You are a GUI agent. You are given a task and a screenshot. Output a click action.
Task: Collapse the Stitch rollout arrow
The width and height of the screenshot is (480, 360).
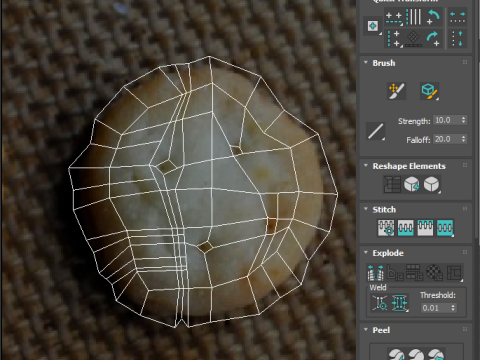point(366,209)
